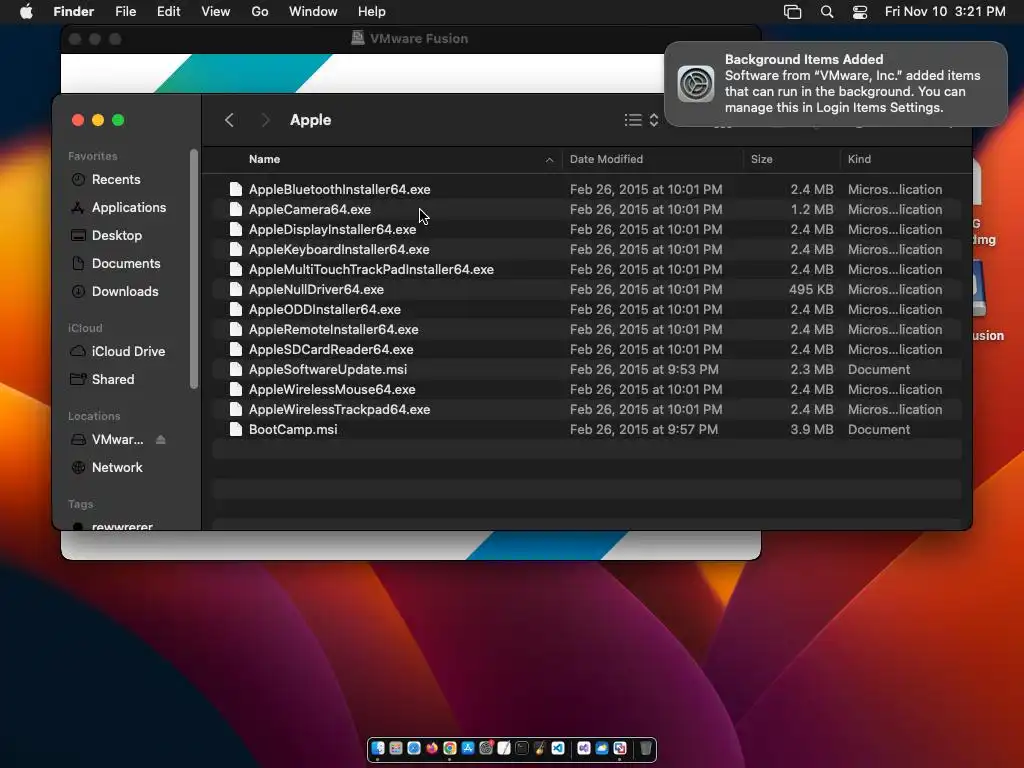Viewport: 1024px width, 768px height.
Task: Open App Store from the Dock
Action: [468, 748]
